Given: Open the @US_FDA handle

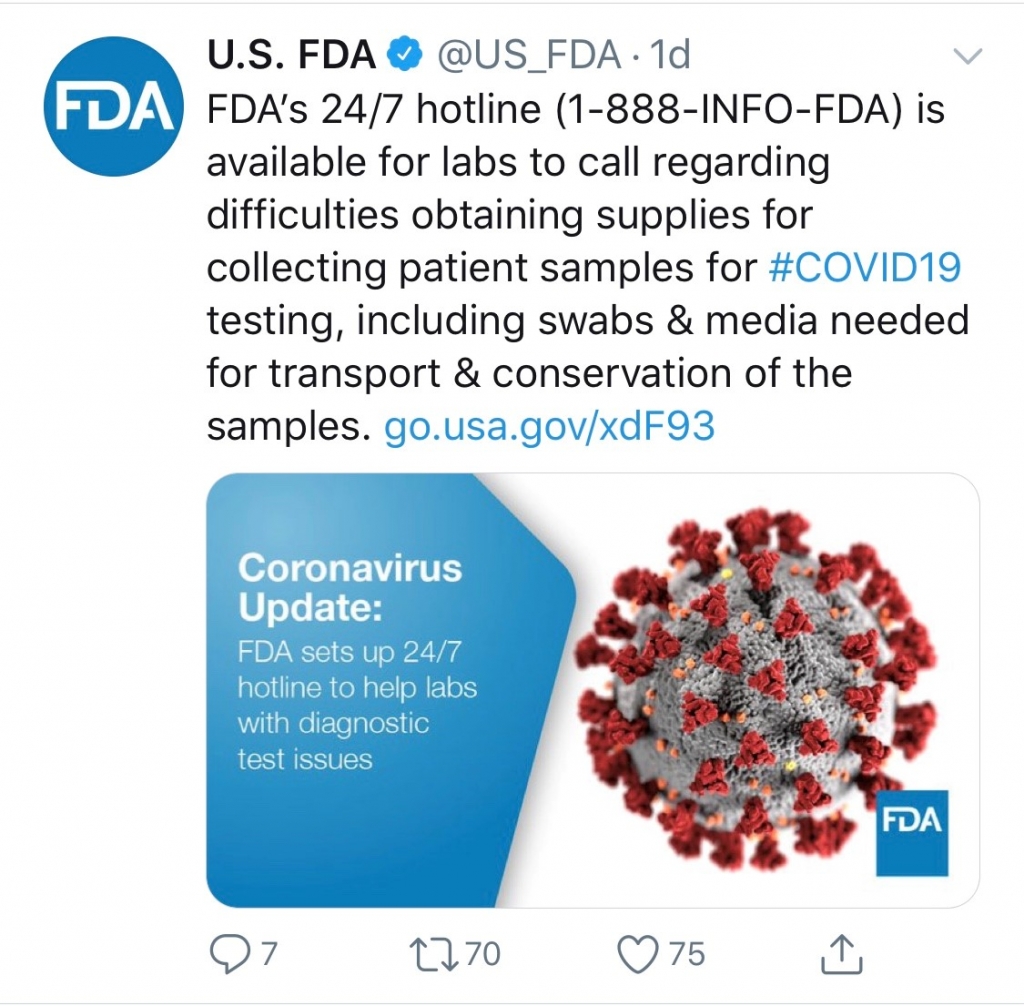Looking at the screenshot, I should [x=527, y=55].
